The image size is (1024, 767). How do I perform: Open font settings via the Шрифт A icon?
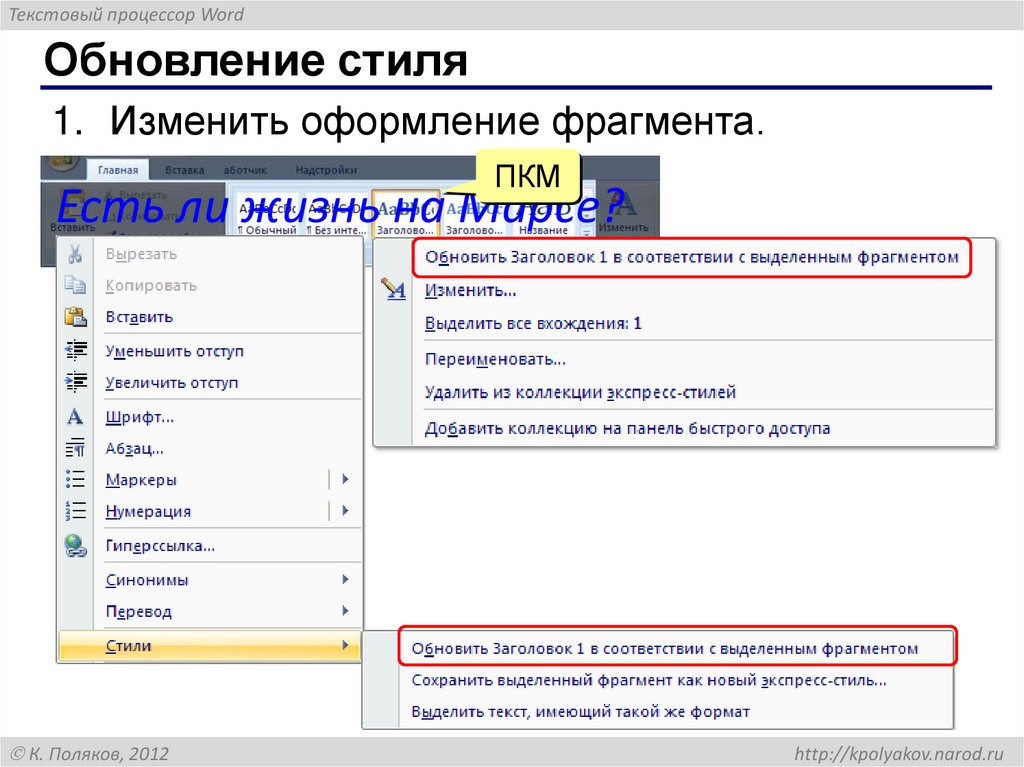point(75,415)
